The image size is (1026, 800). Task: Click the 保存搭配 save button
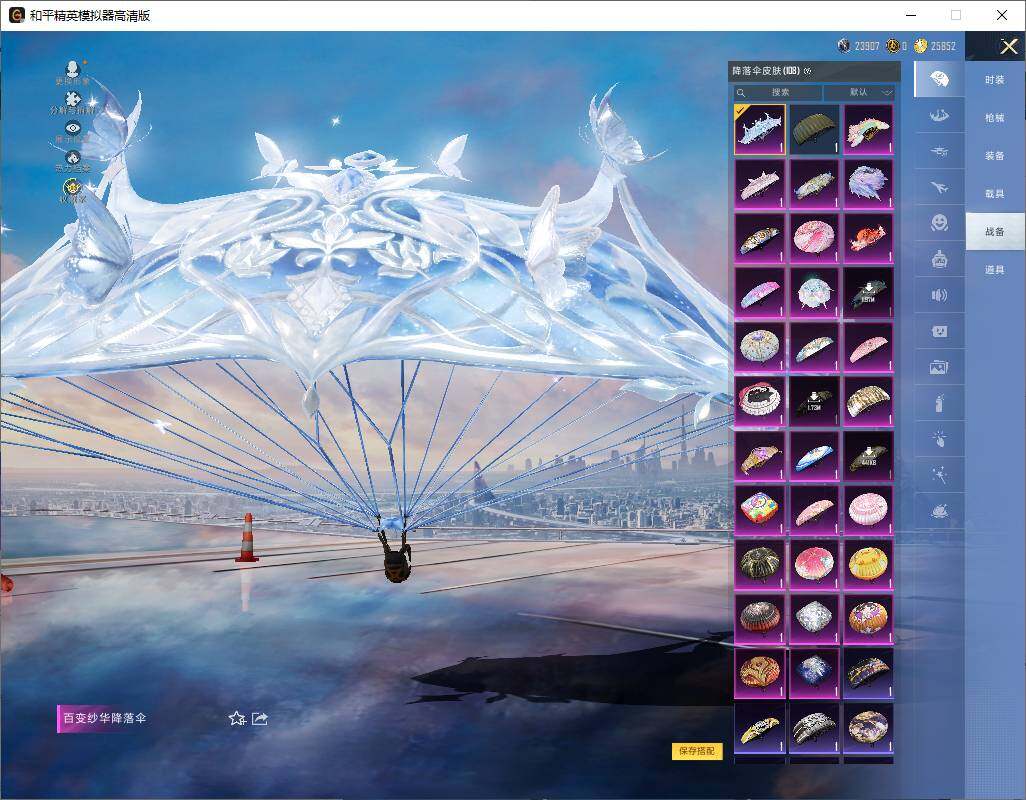click(697, 751)
